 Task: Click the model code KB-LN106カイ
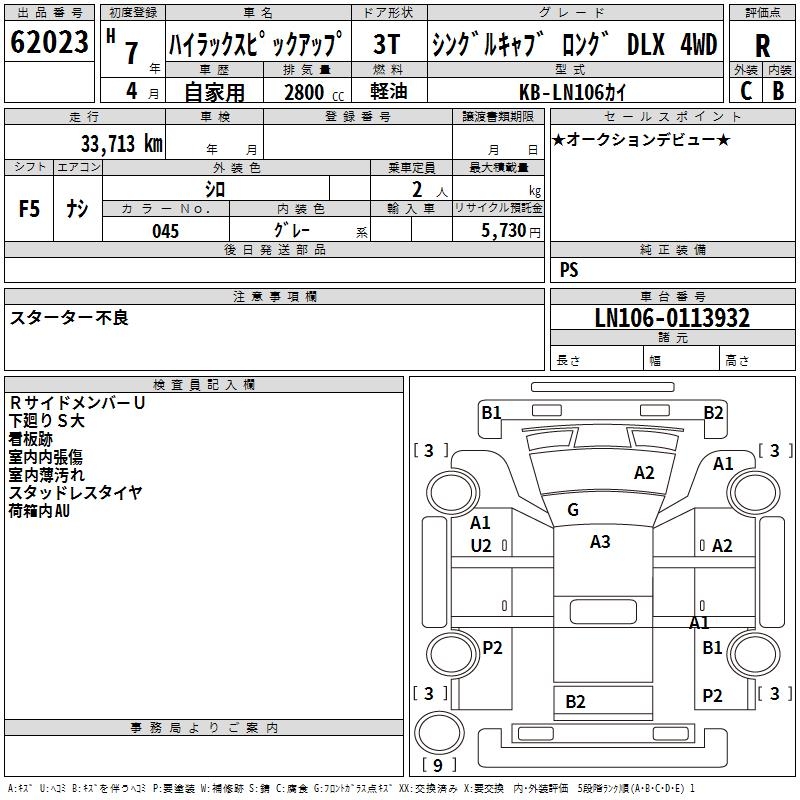(x=572, y=92)
